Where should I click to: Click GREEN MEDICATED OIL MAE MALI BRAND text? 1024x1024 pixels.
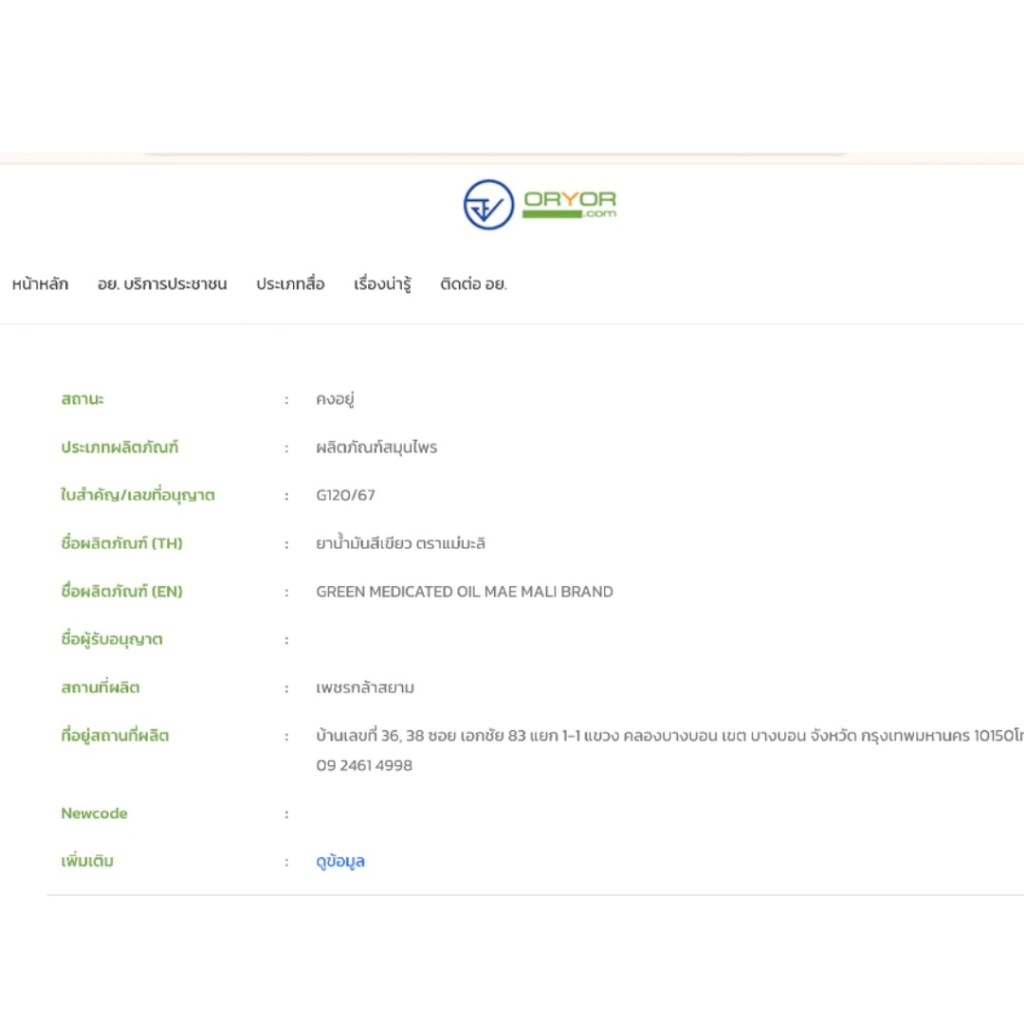pyautogui.click(x=464, y=592)
